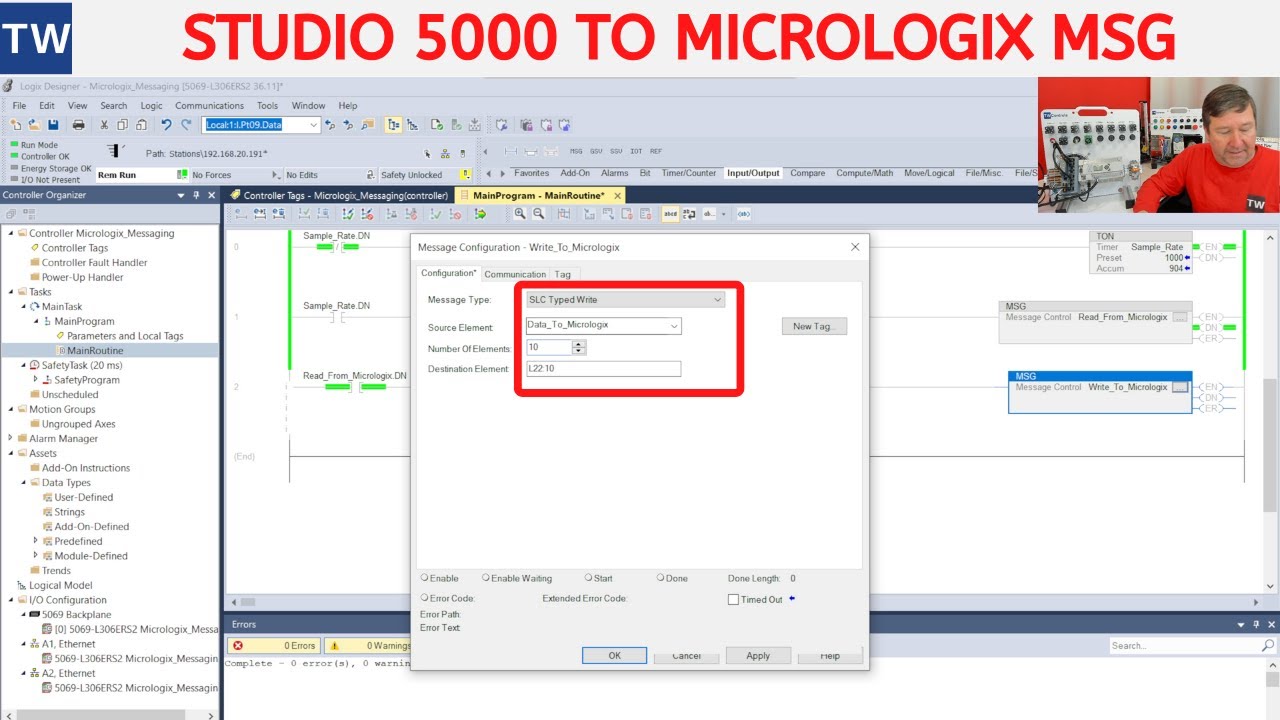Pin the Controller Organizer panel
The height and width of the screenshot is (720, 1280).
coord(196,195)
